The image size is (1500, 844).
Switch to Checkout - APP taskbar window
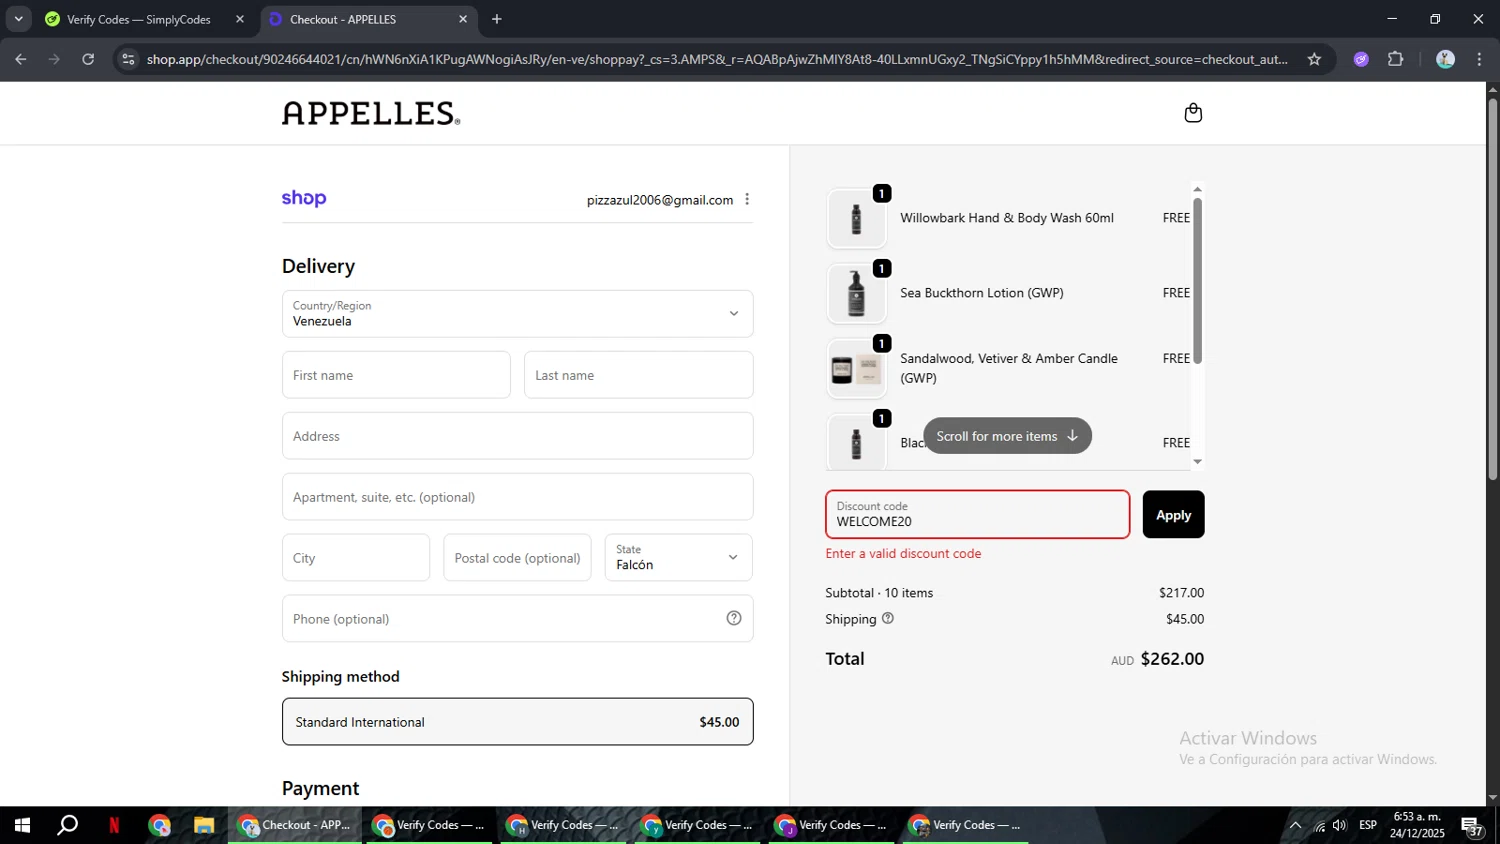[x=295, y=825]
